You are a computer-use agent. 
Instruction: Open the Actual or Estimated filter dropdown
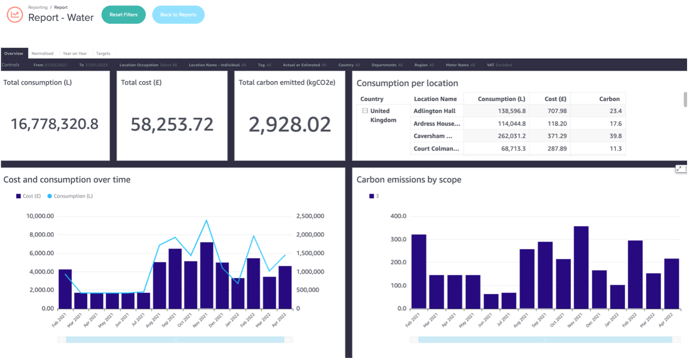pyautogui.click(x=305, y=65)
